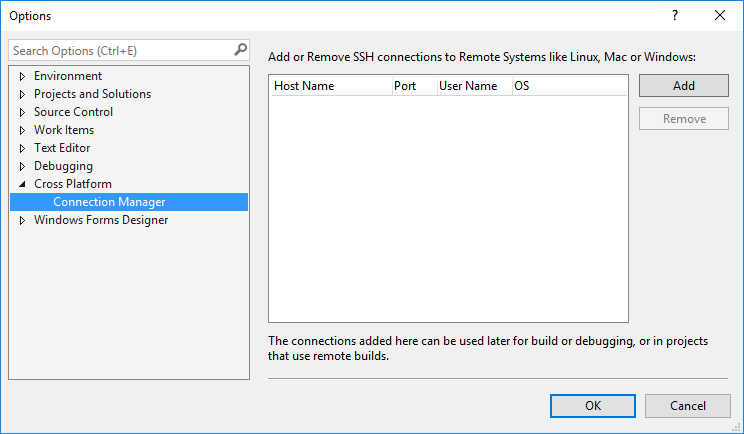Expand the Windows Forms Designer node
Screen dimensions: 744x434
coord(23,220)
